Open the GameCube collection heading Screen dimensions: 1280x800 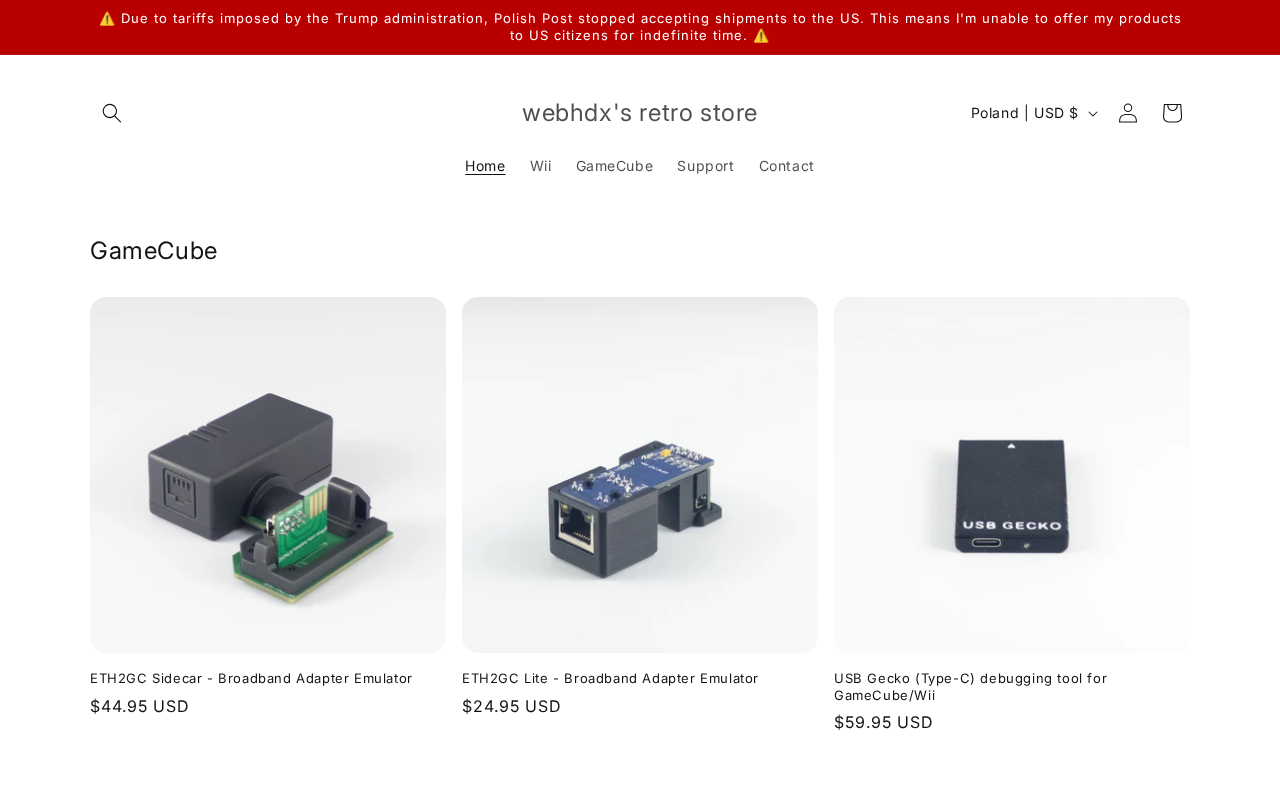click(x=154, y=251)
